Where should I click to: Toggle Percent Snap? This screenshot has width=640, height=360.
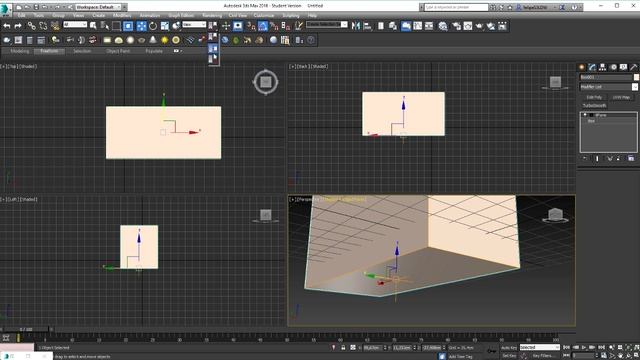(x=274, y=26)
